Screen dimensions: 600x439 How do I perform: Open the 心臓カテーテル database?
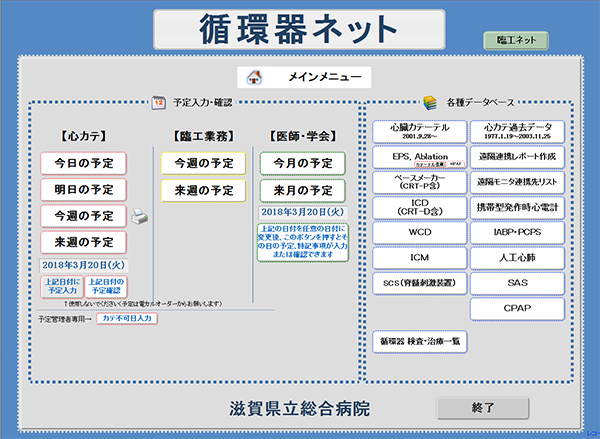tap(414, 132)
